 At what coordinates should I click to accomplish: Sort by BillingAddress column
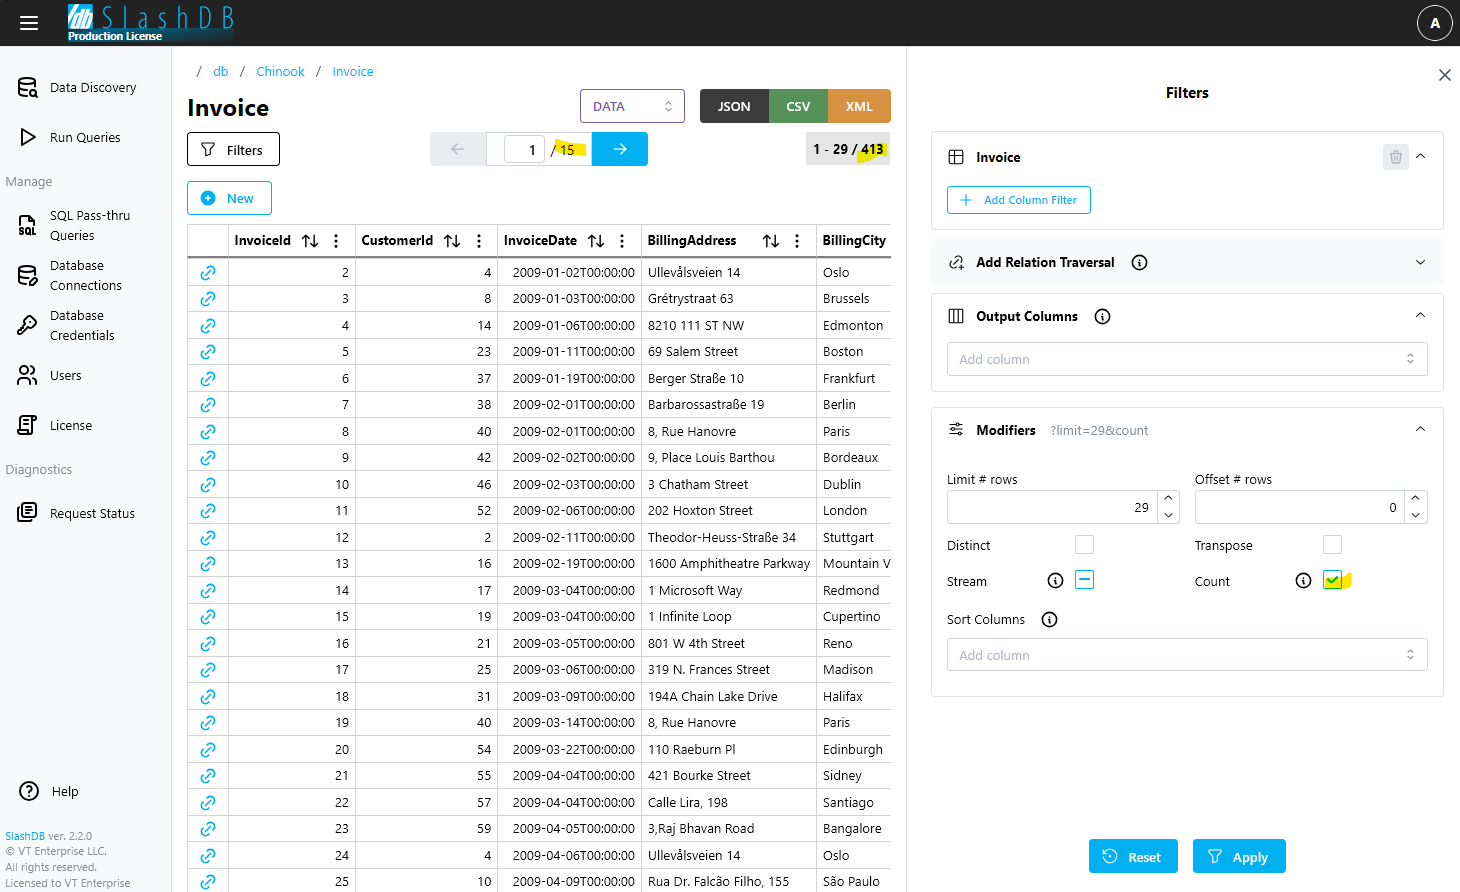tap(771, 241)
